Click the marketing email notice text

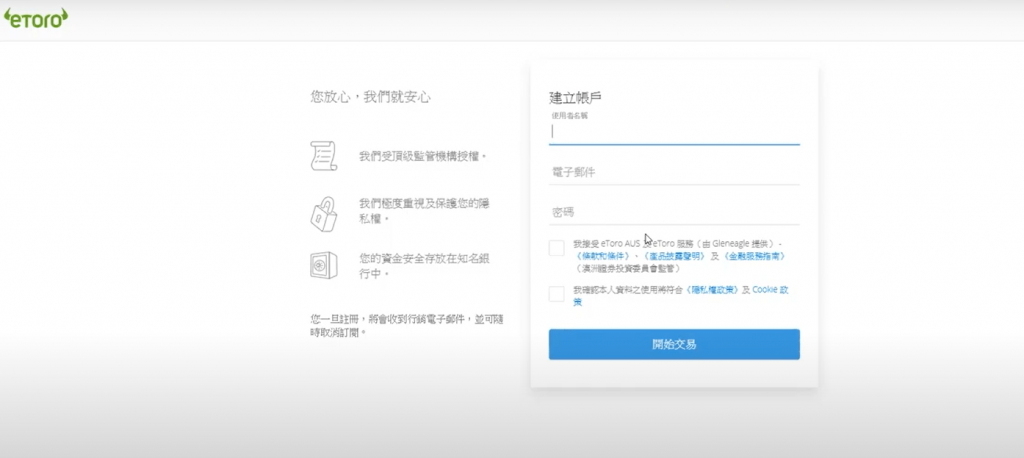(x=406, y=325)
